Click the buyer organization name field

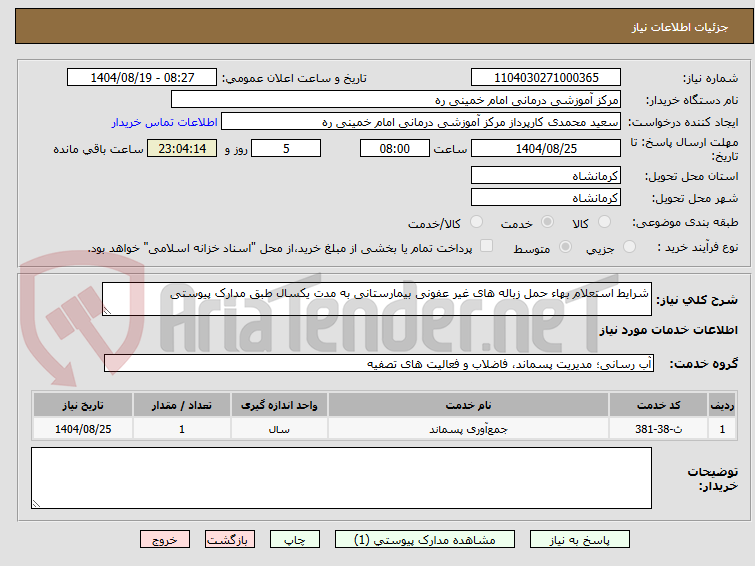[396, 99]
